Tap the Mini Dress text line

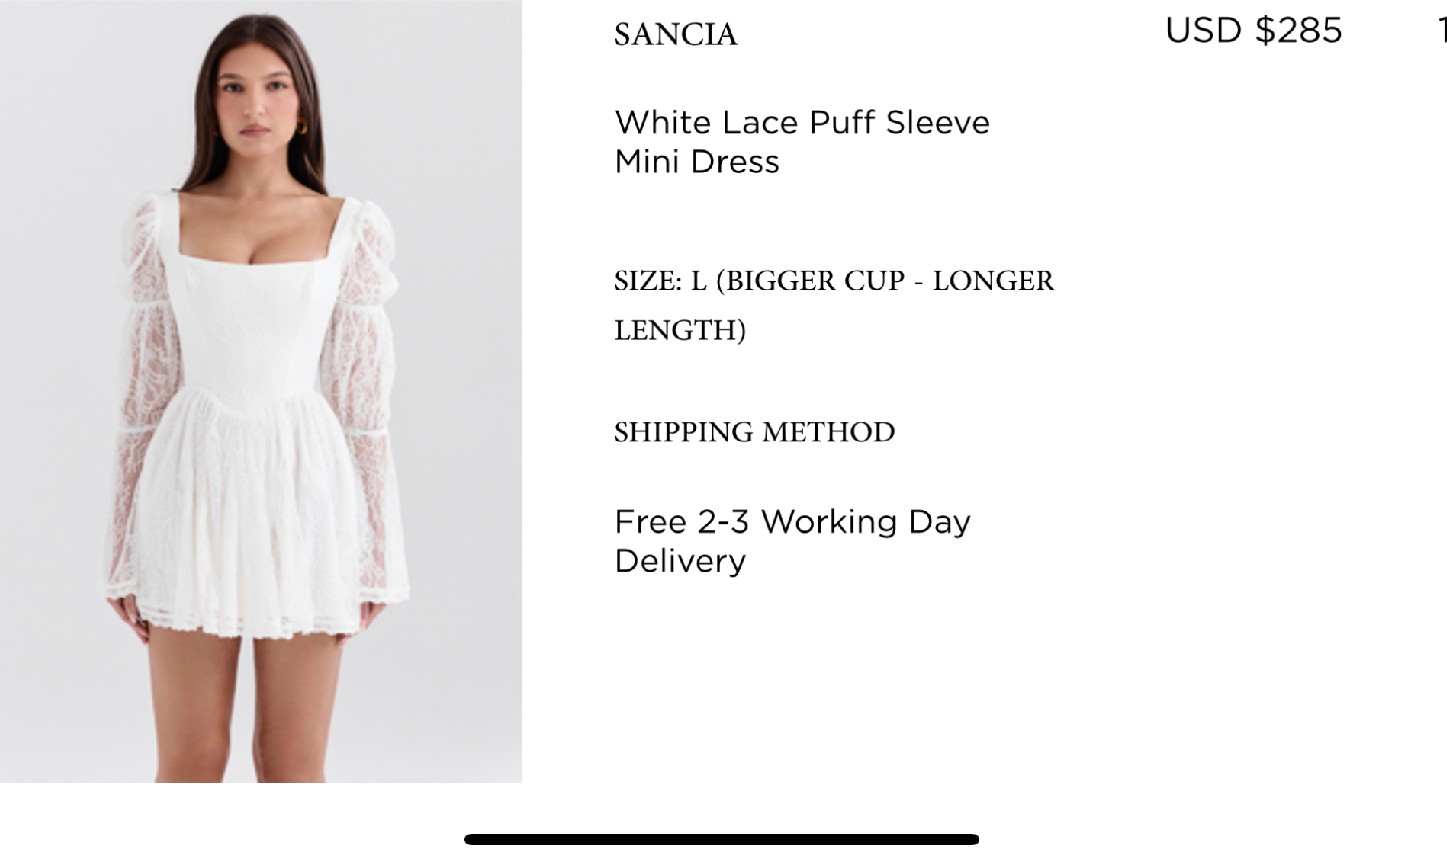[697, 161]
